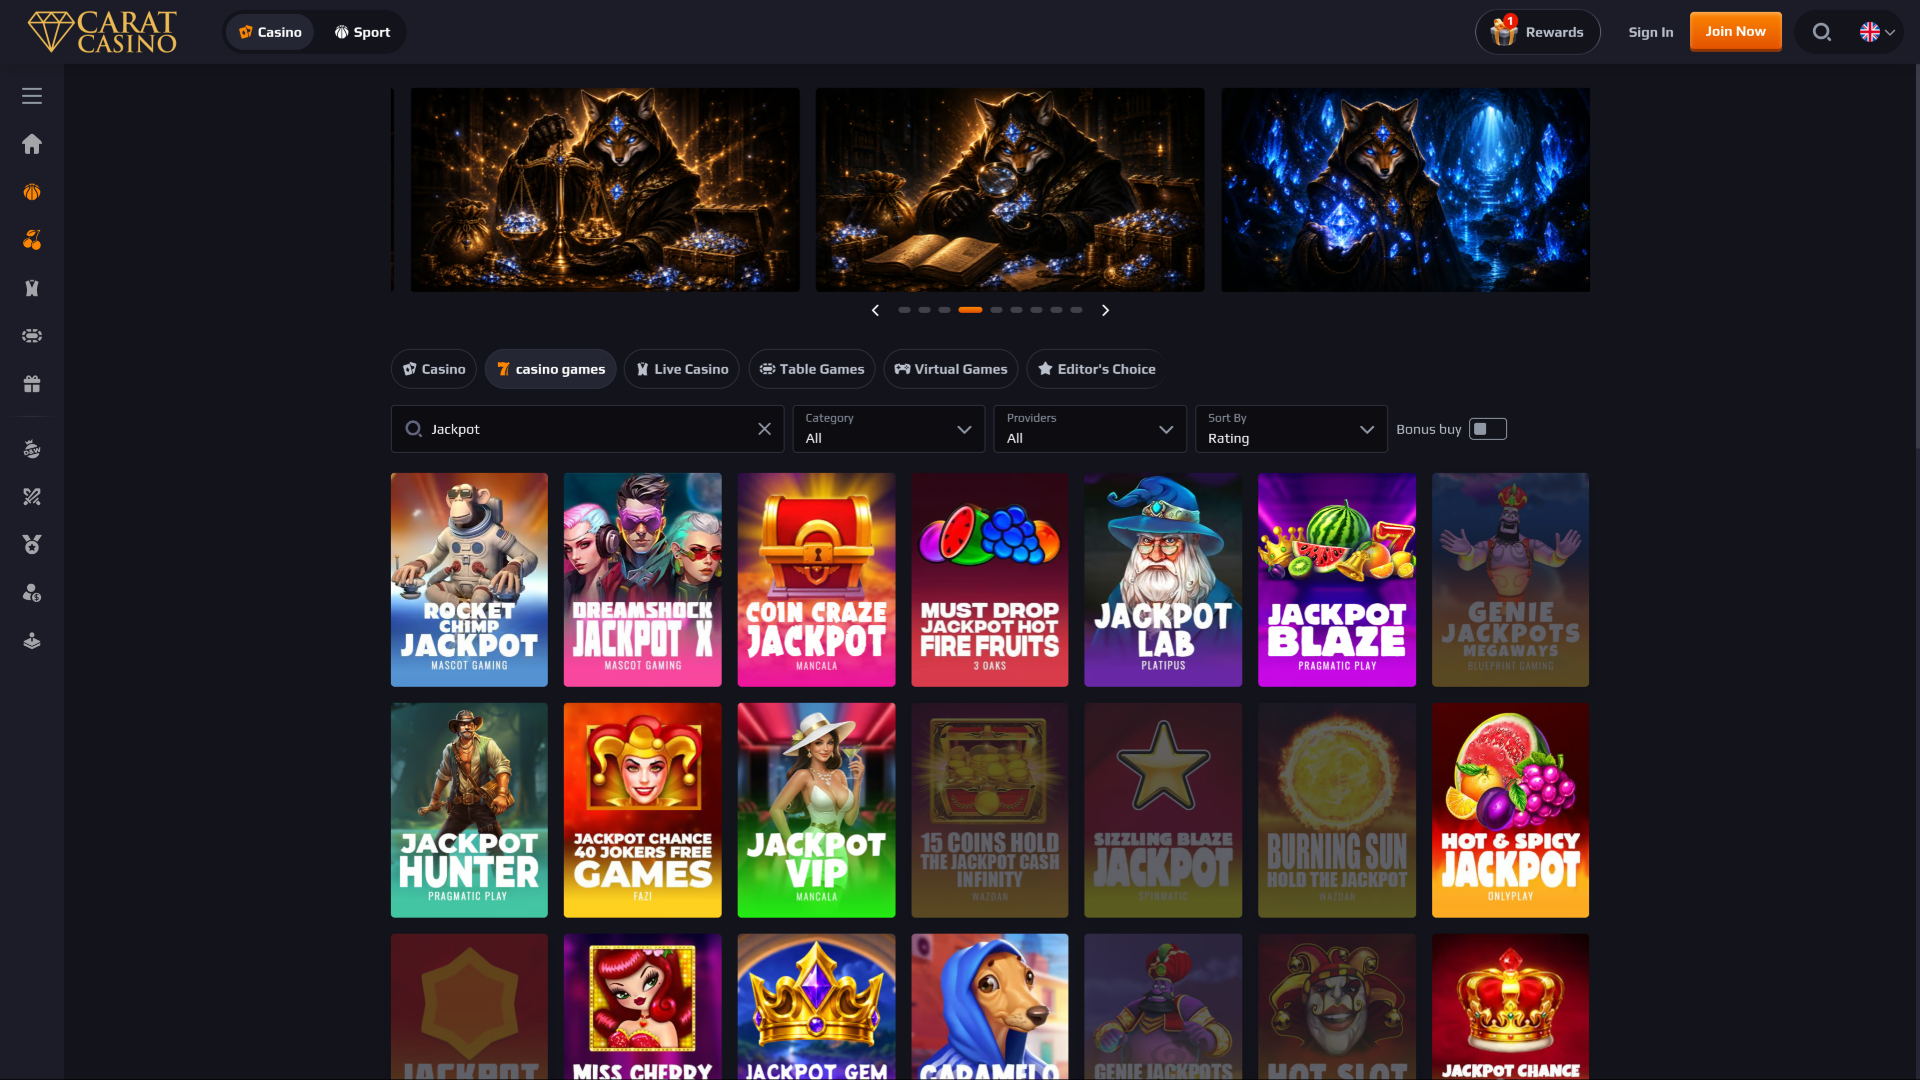Screen dimensions: 1920x1080
Task: Open the language flag selector
Action: pos(1878,32)
